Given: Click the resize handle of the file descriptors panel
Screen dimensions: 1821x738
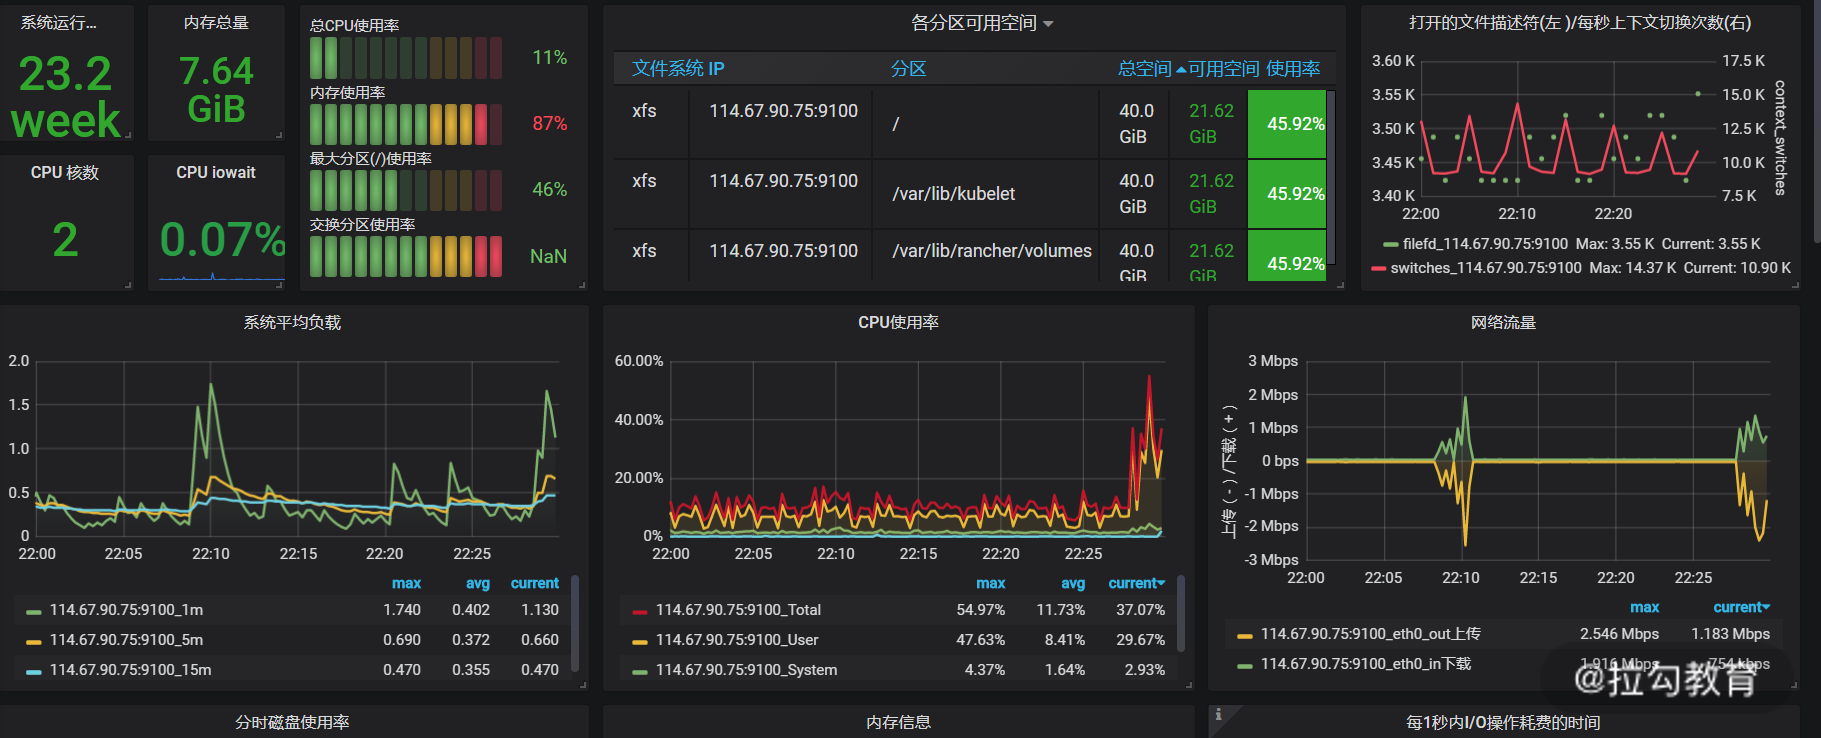Looking at the screenshot, I should [x=1795, y=286].
